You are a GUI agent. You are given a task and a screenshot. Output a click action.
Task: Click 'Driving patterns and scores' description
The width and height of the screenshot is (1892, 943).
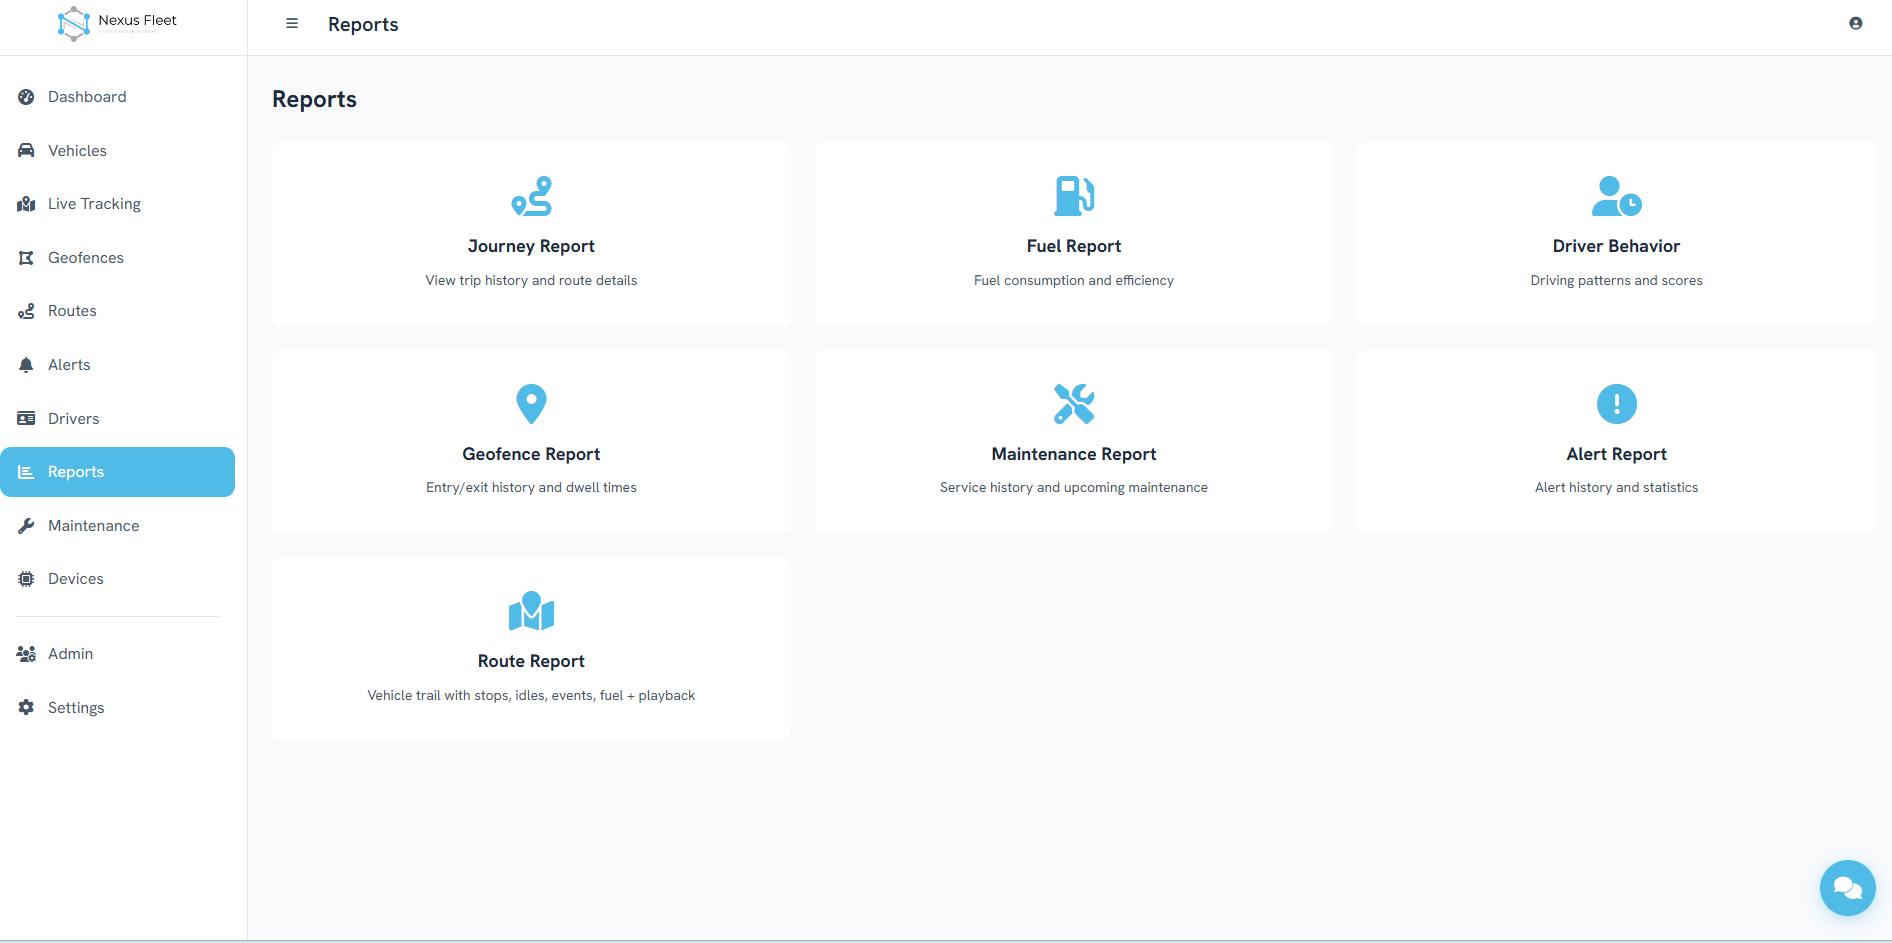pyautogui.click(x=1616, y=281)
